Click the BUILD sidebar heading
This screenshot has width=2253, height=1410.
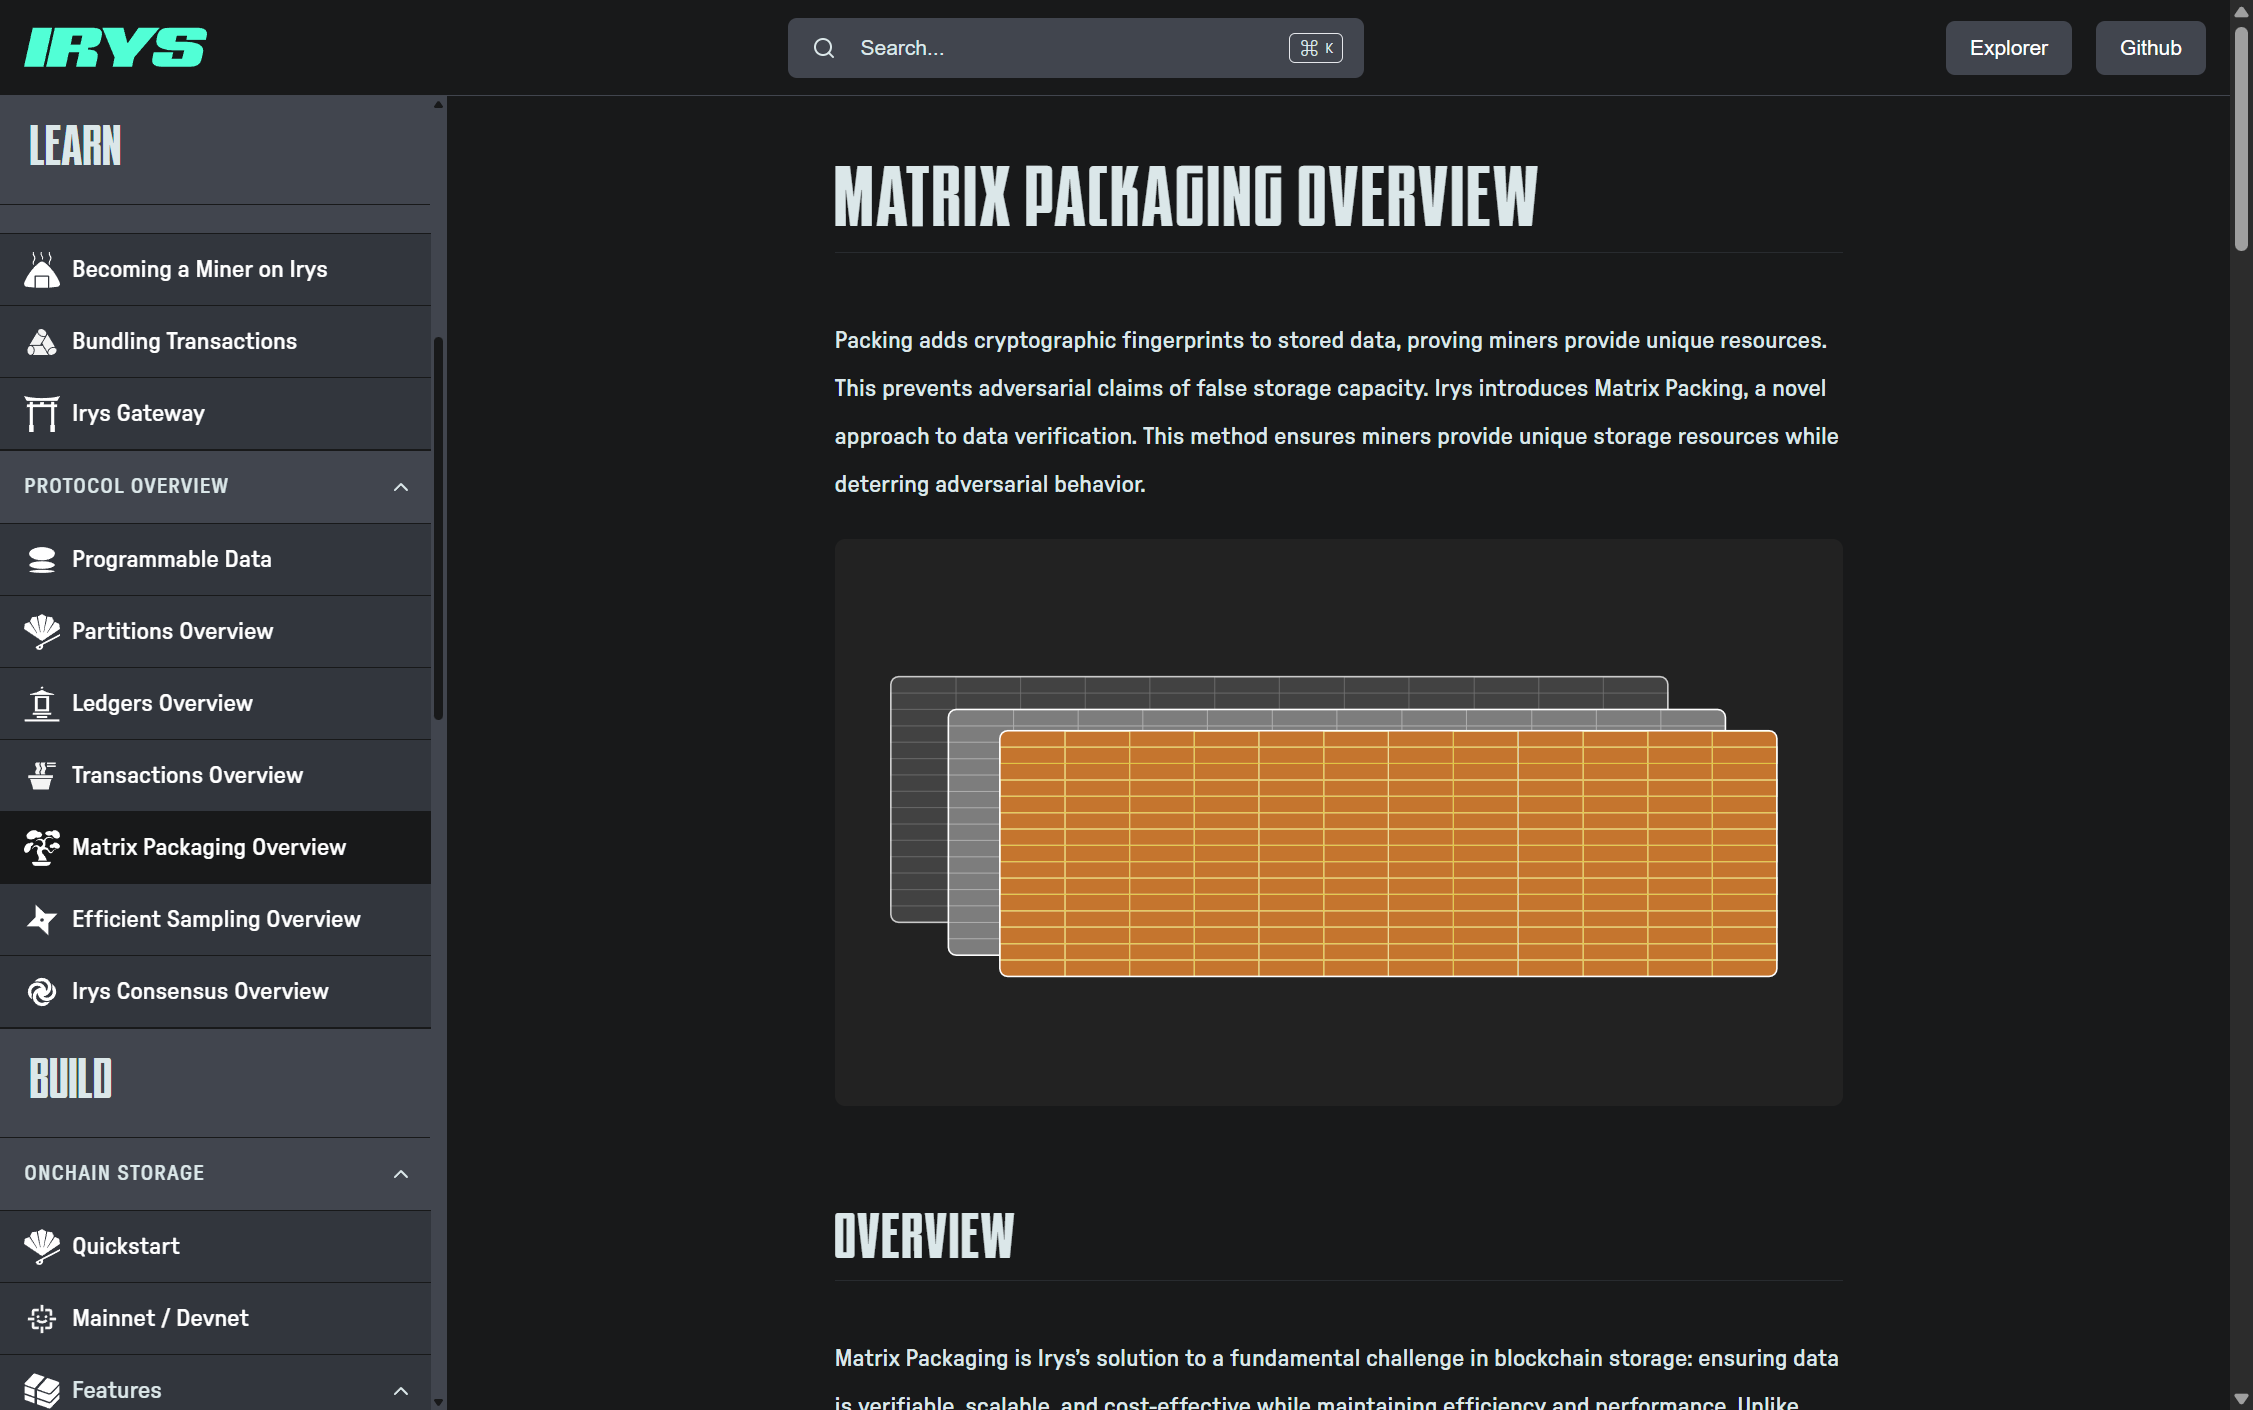click(70, 1079)
